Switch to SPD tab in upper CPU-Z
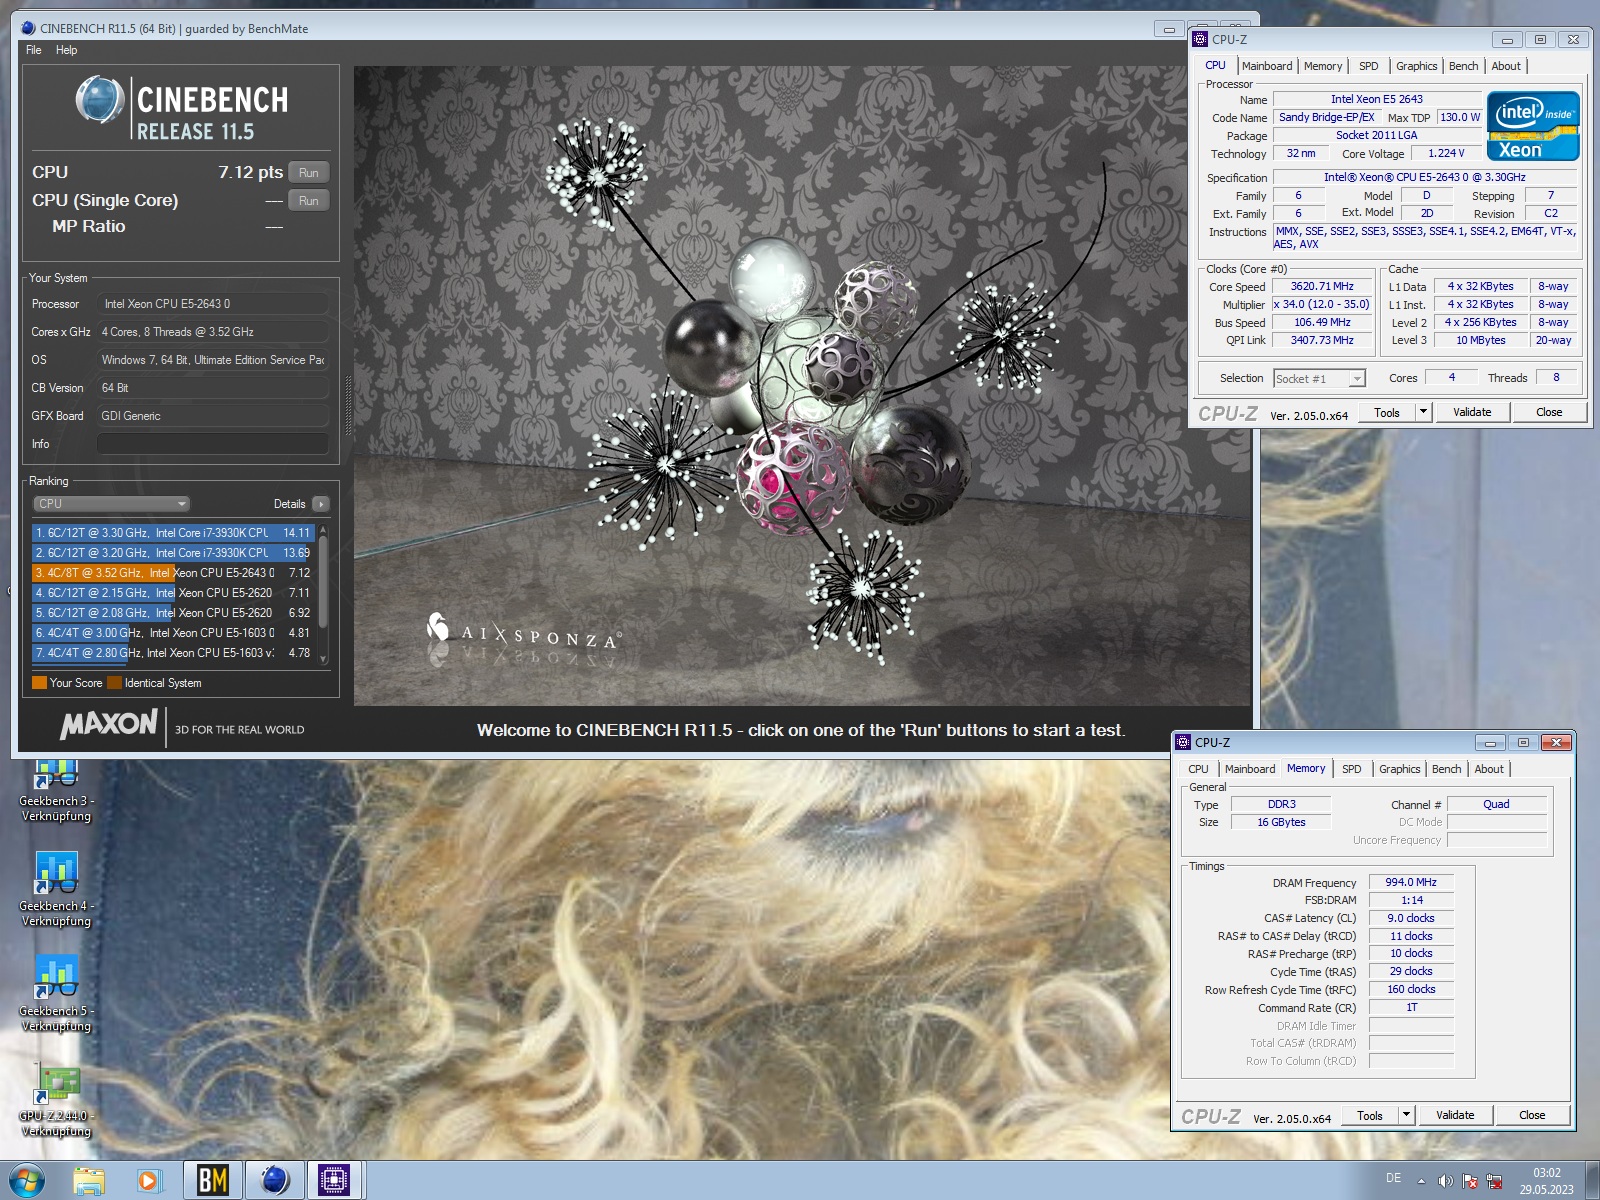1600x1200 pixels. 1369,66
